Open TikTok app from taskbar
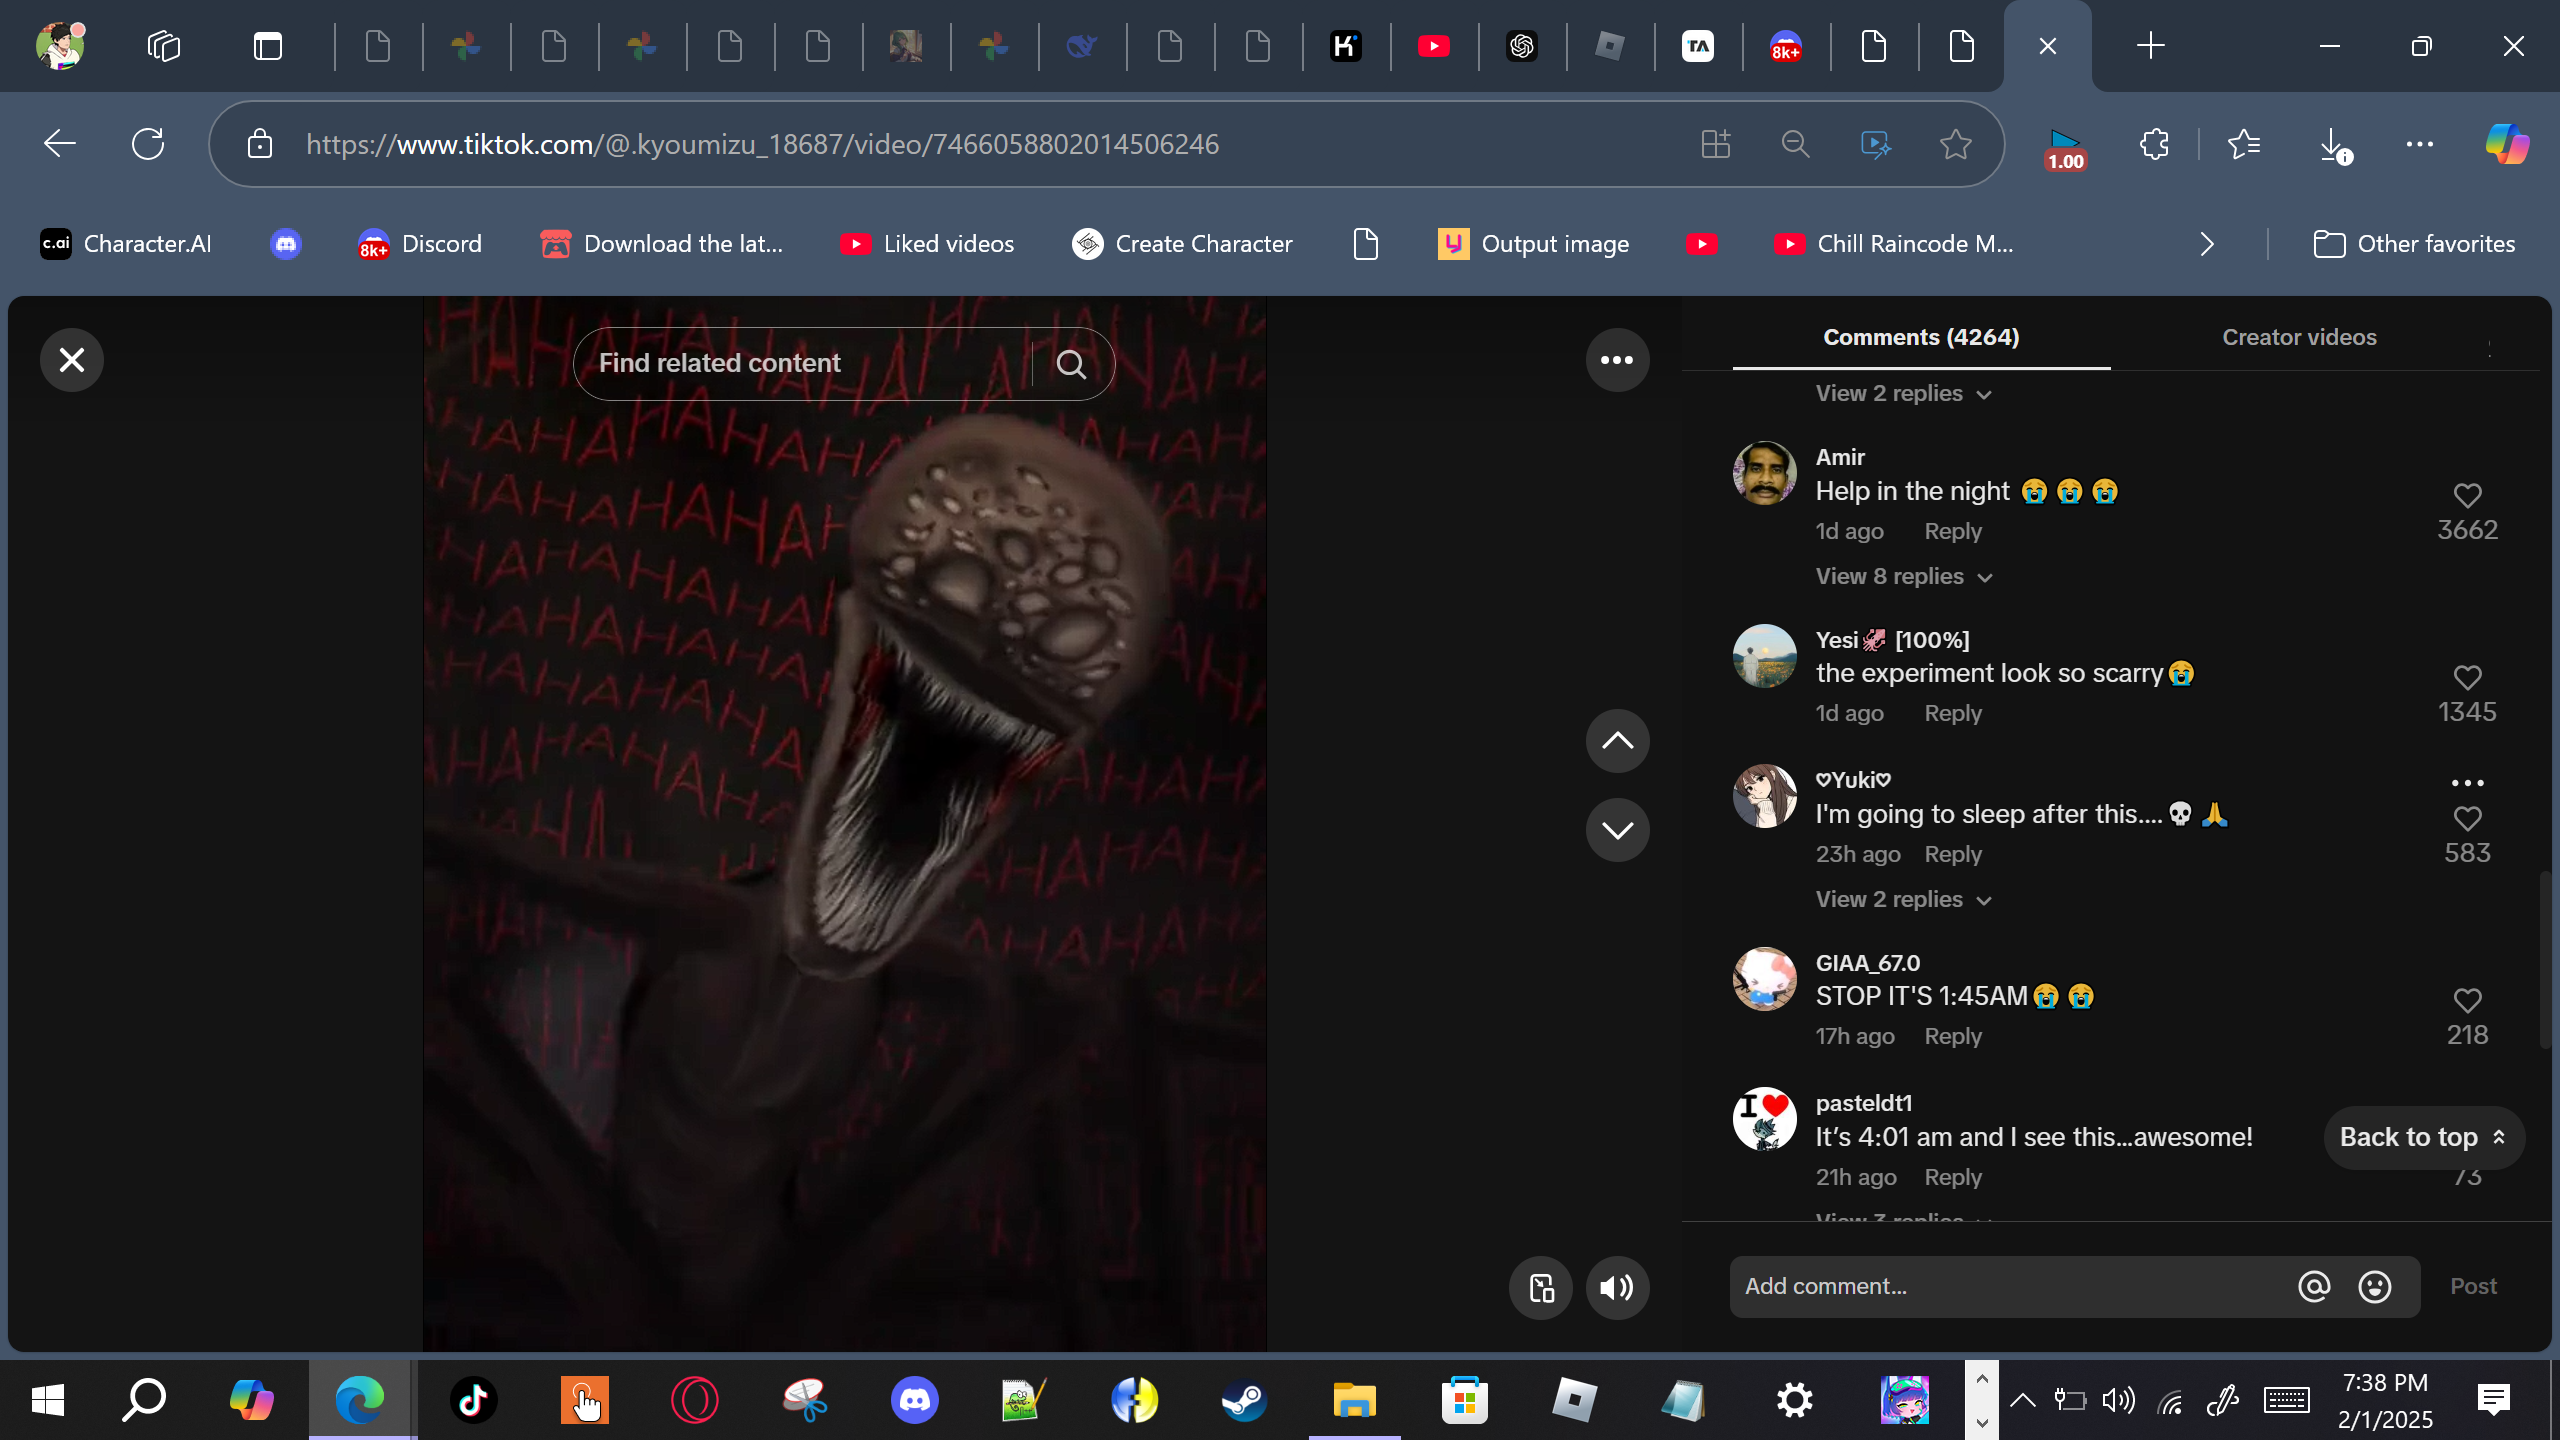The height and width of the screenshot is (1440, 2560). coord(473,1400)
